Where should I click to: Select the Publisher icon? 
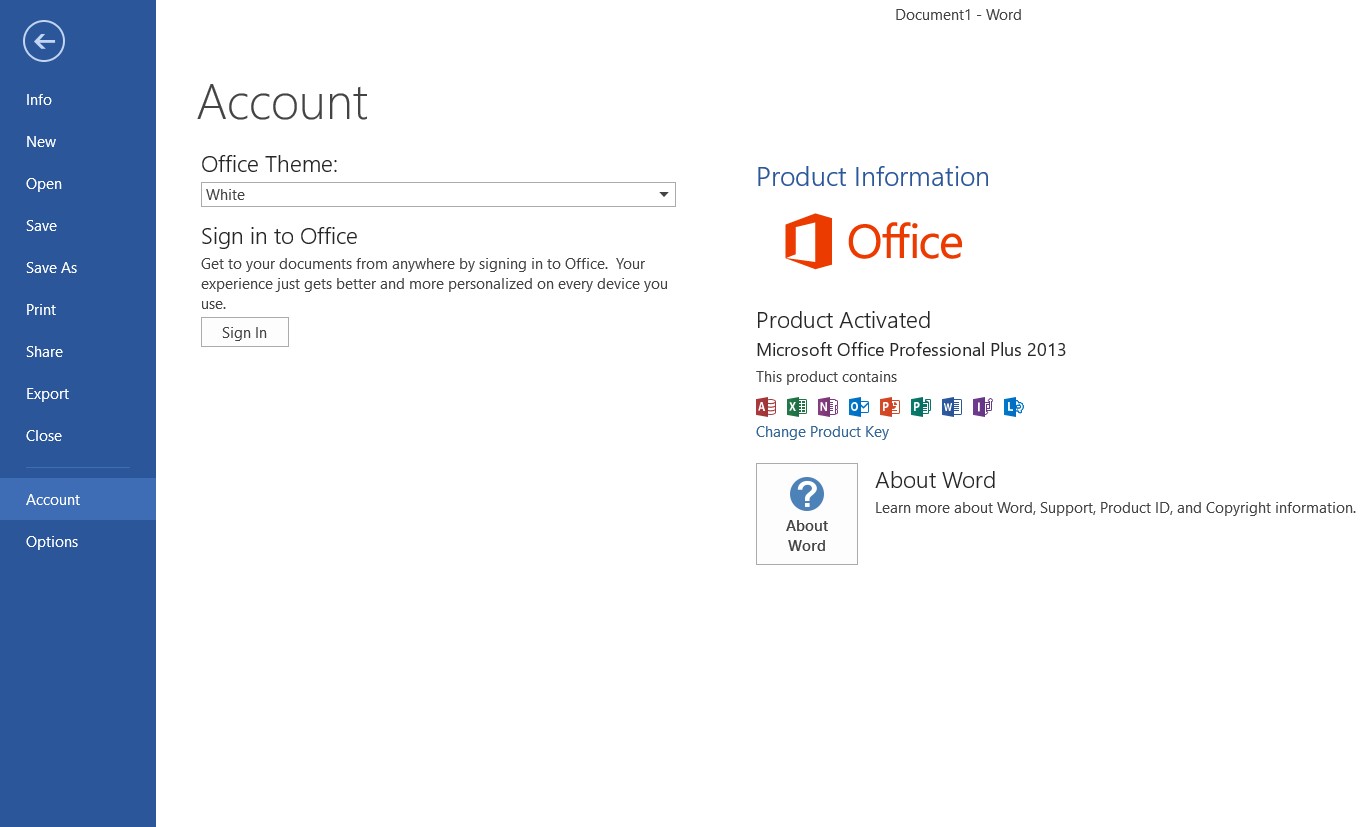(x=920, y=407)
